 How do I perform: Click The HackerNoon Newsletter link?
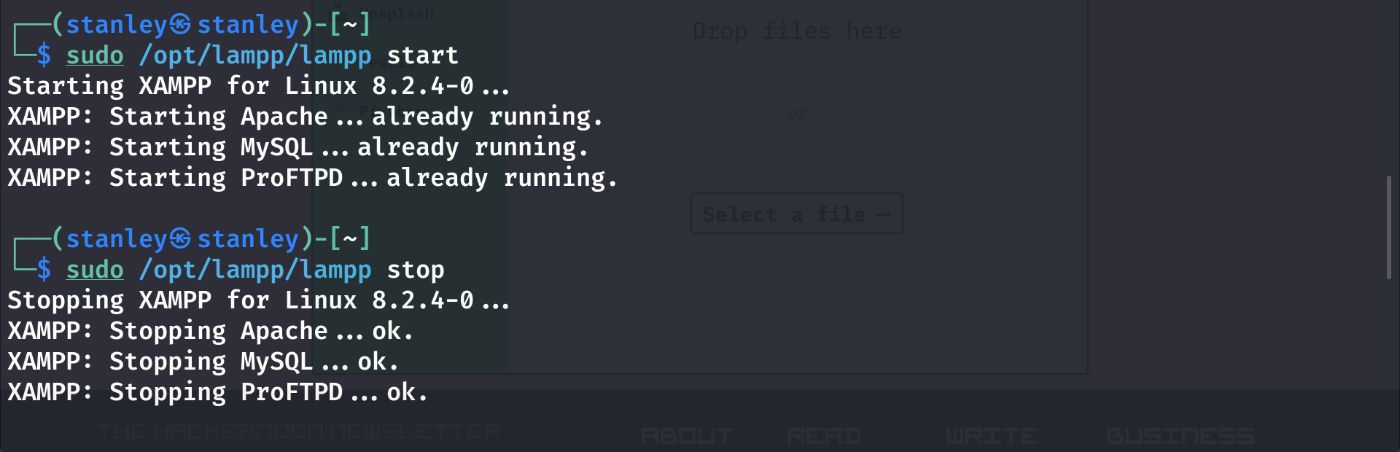tap(298, 431)
